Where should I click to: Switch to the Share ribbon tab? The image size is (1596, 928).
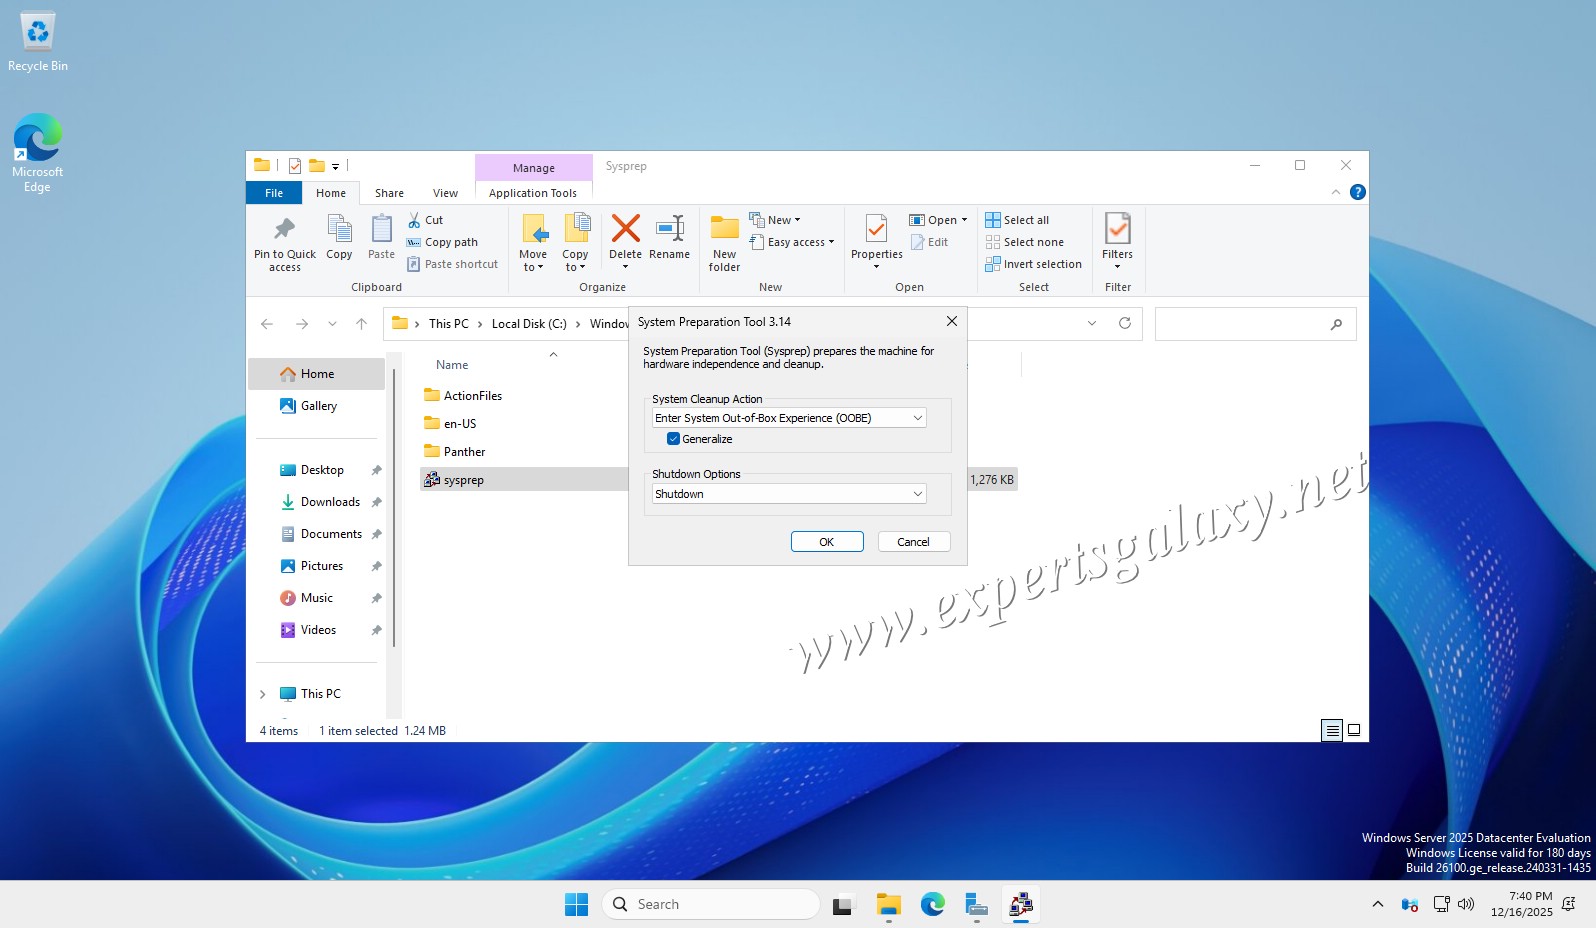389,193
